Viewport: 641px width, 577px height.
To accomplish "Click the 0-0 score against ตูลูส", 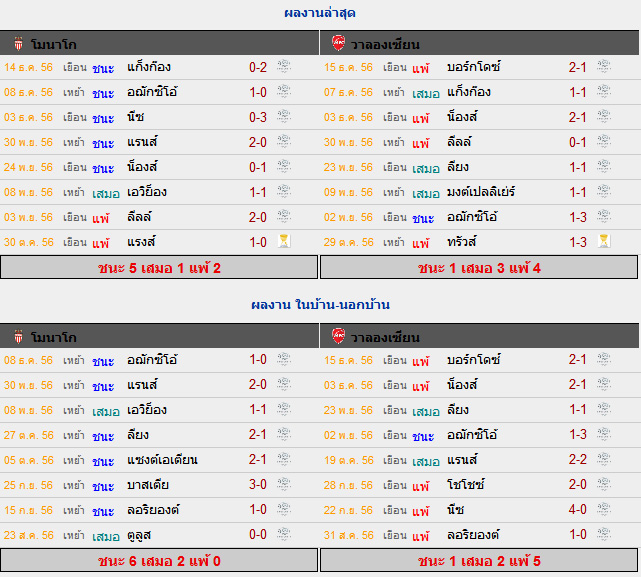I will [258, 534].
